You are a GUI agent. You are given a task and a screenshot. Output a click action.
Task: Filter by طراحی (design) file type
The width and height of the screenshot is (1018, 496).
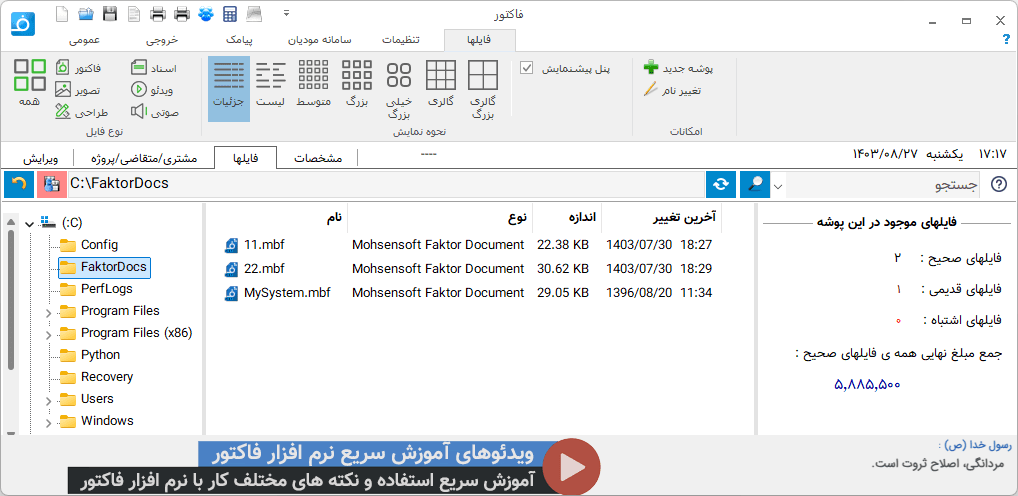point(82,112)
